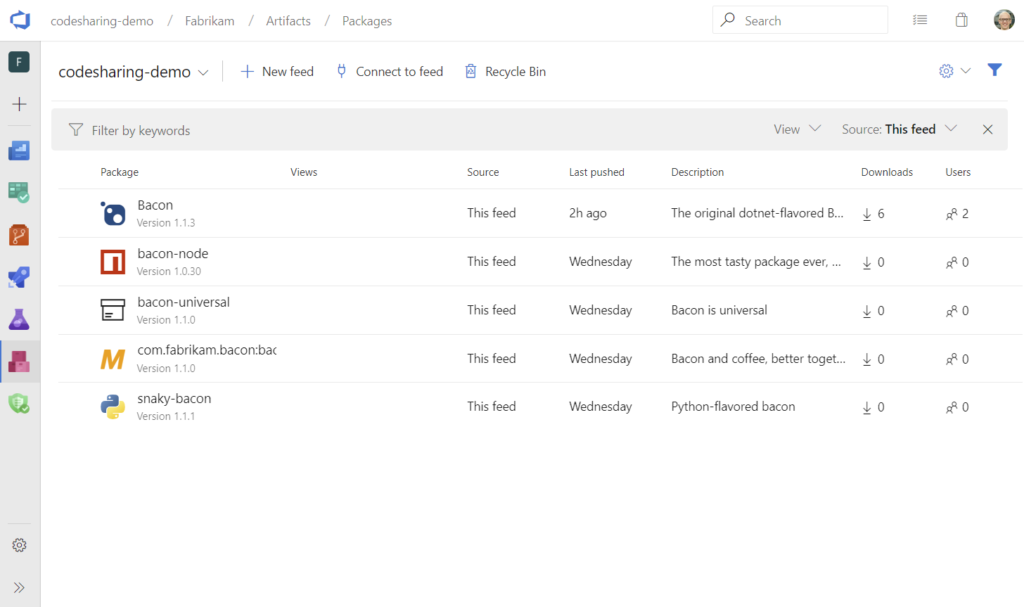Expand the sidebar with double chevron

(19, 587)
